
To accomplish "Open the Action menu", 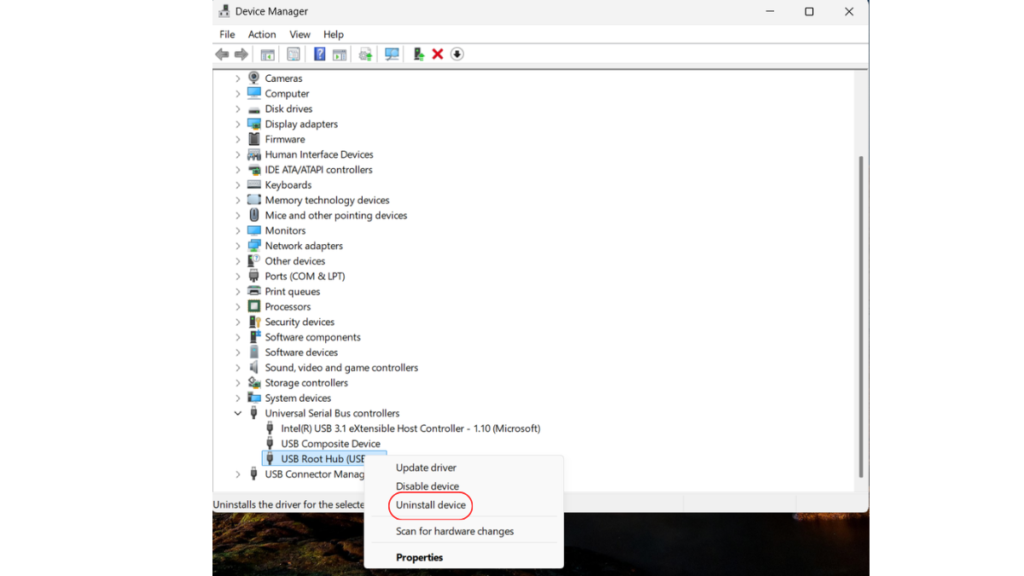I will pos(262,34).
